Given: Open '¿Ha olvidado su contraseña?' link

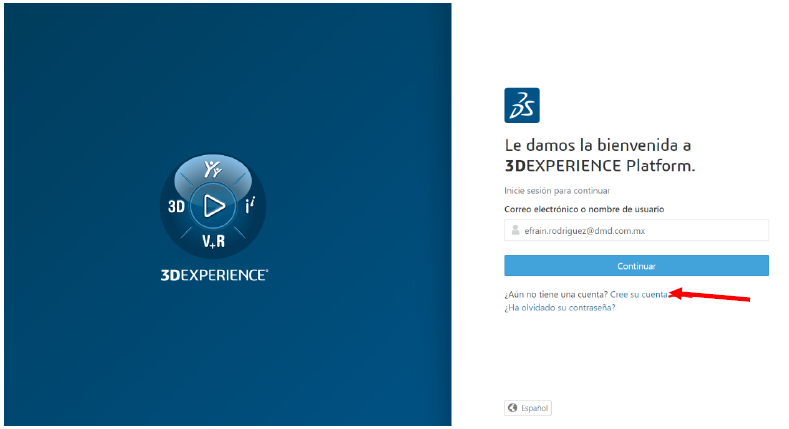Looking at the screenshot, I should [x=560, y=308].
